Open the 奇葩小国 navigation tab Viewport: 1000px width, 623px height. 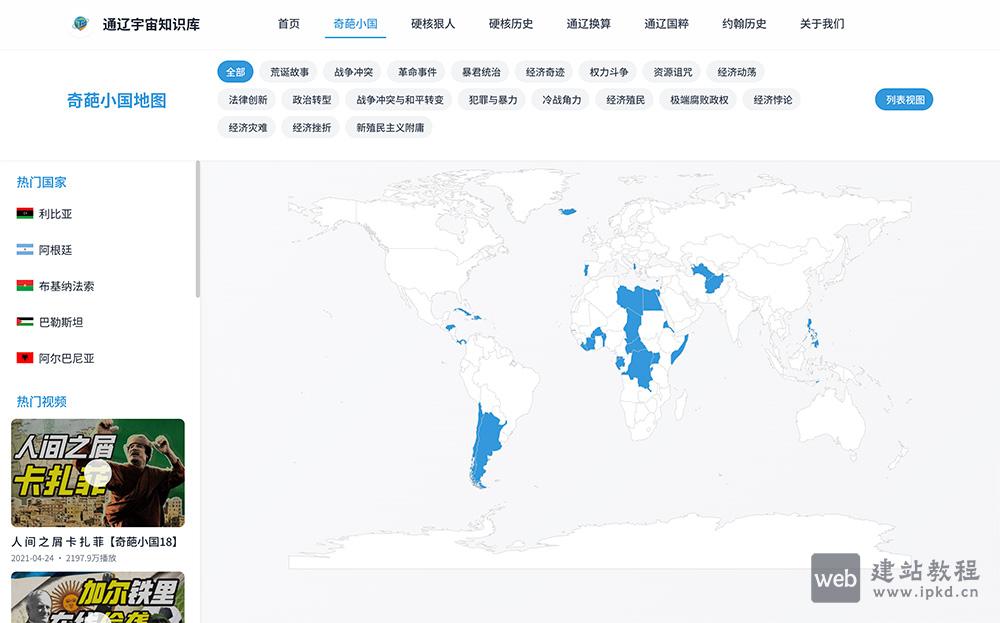coord(355,24)
